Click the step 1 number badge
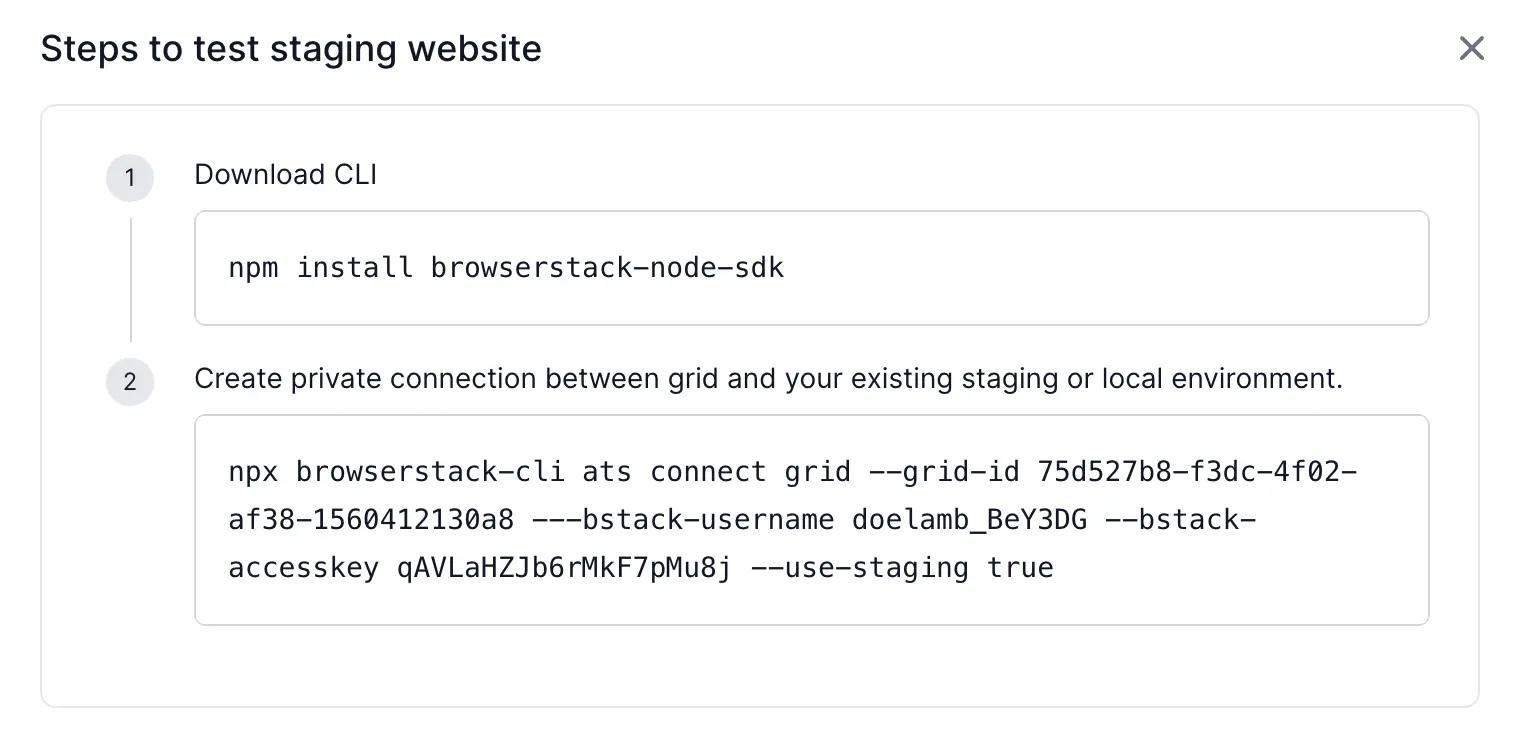Viewport: 1516px width, 740px height. point(130,179)
